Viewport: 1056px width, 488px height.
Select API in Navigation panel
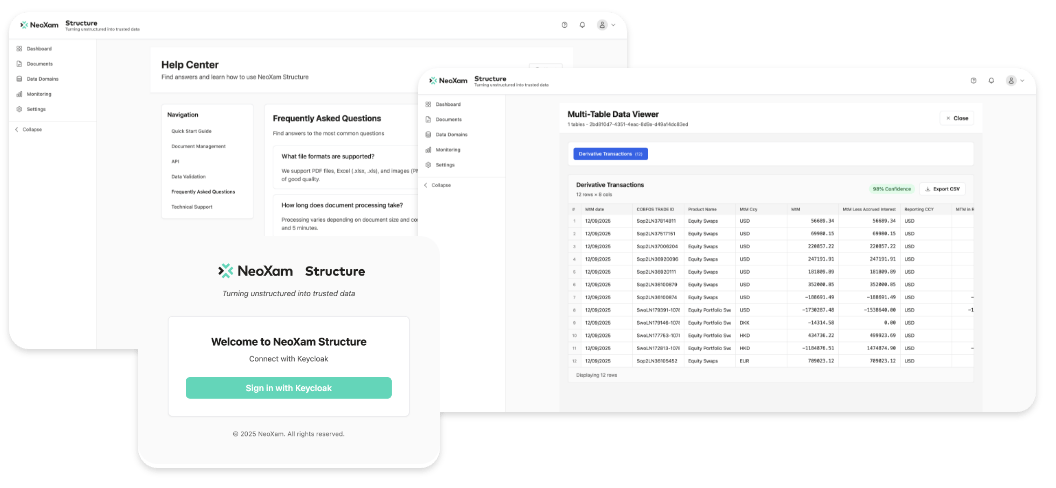(x=175, y=162)
